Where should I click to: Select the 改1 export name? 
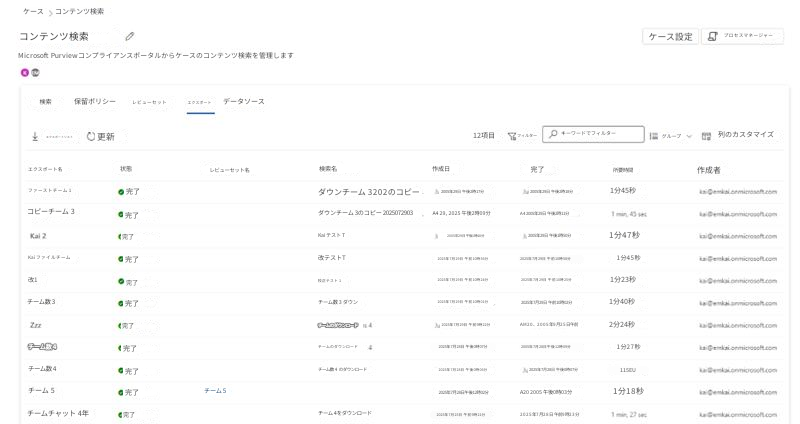click(33, 280)
